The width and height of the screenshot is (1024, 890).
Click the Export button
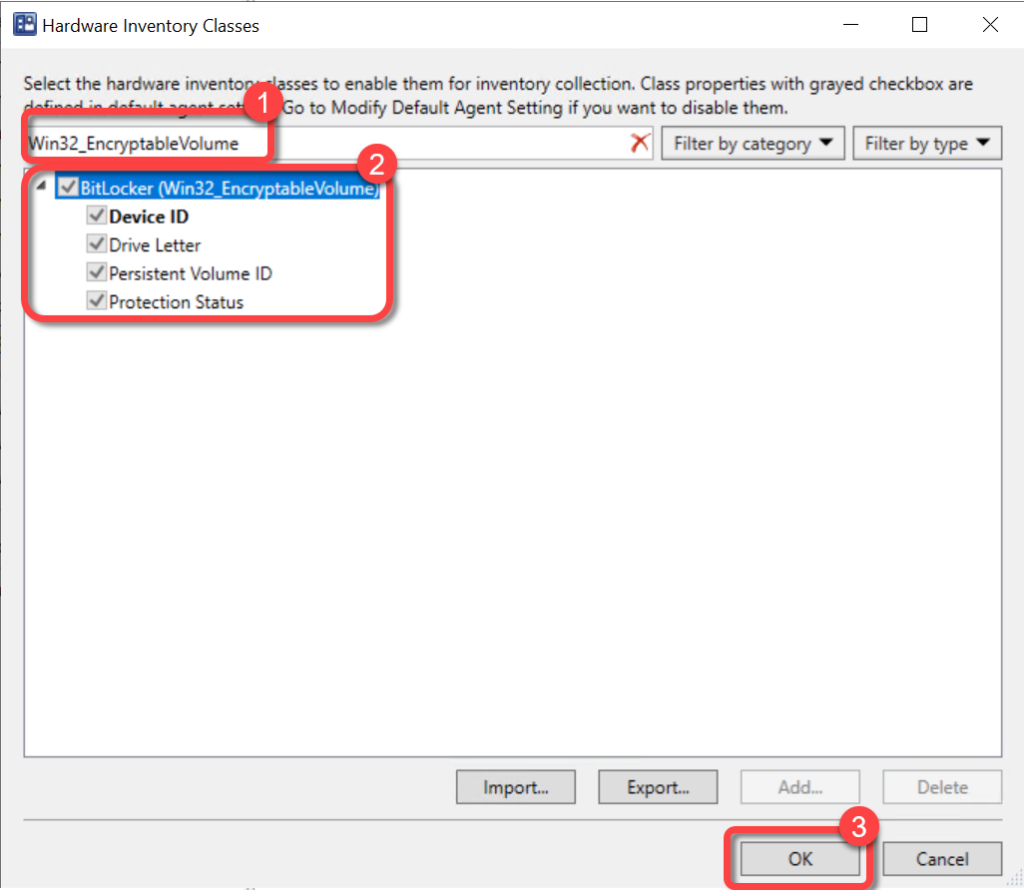point(657,787)
